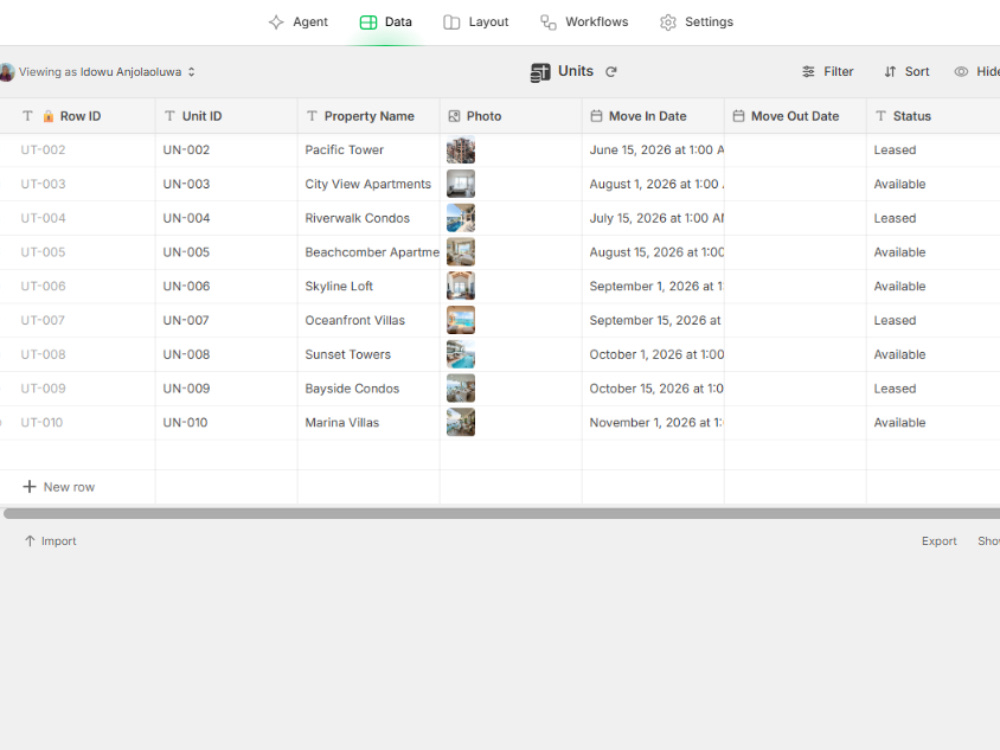Screen dimensions: 1000x750
Task: Click the plus icon beside New row
Action: [x=29, y=487]
